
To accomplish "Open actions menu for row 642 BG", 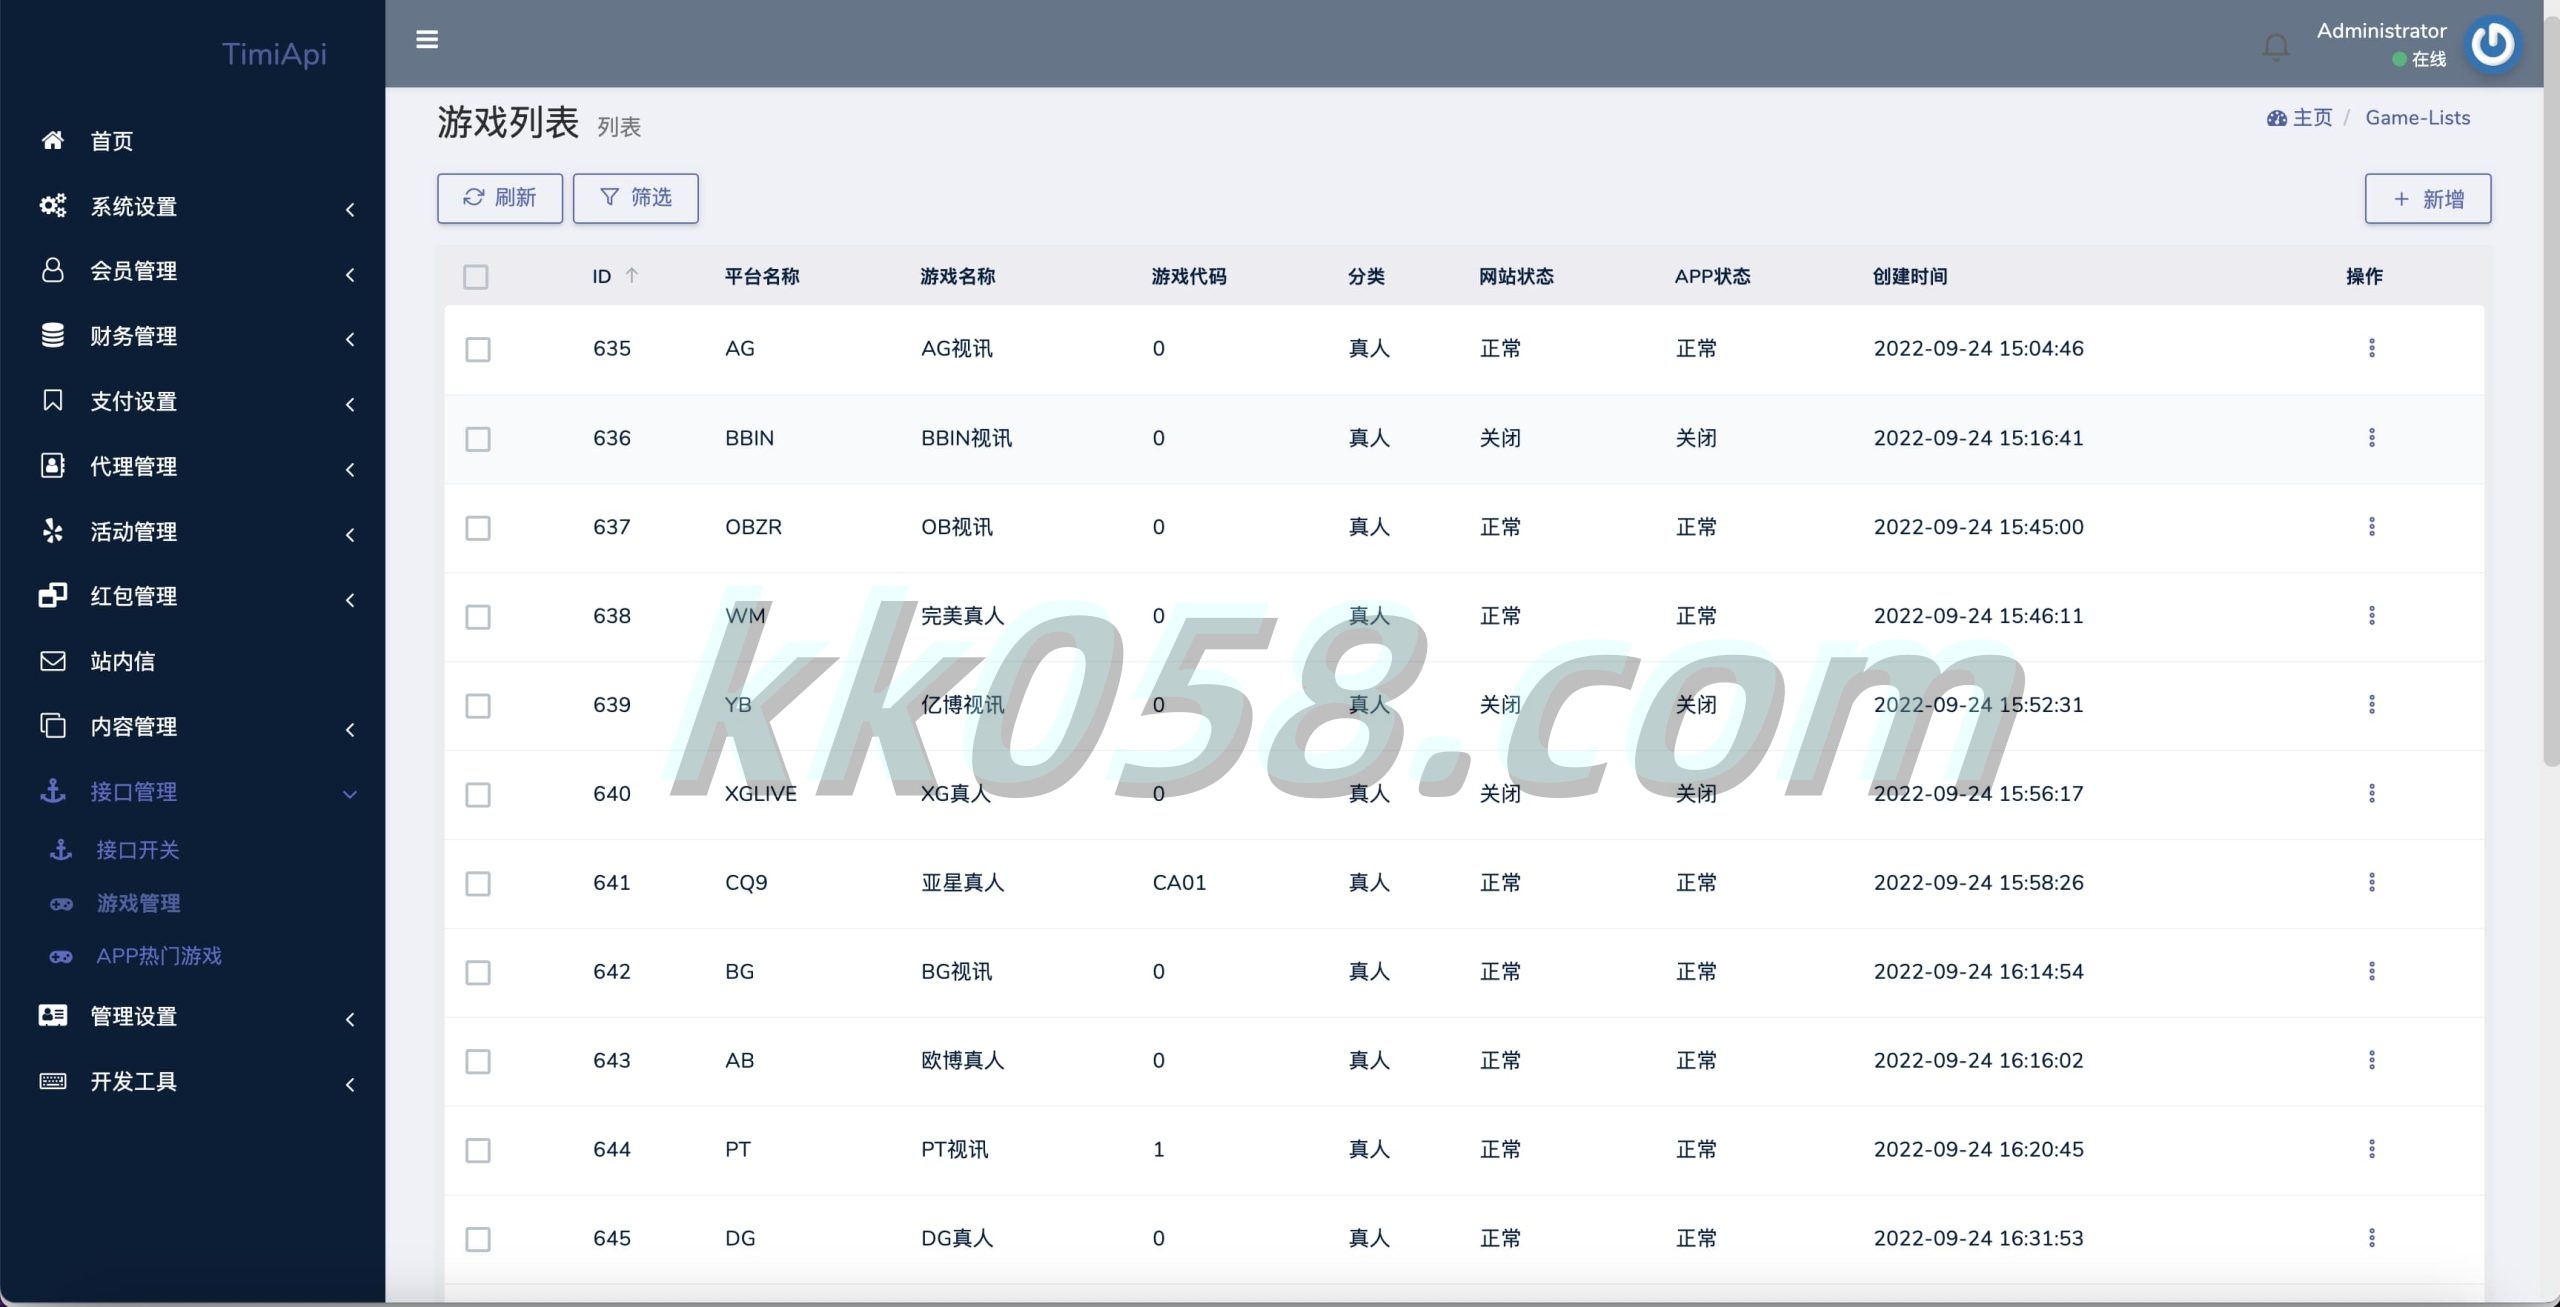I will (x=2371, y=971).
